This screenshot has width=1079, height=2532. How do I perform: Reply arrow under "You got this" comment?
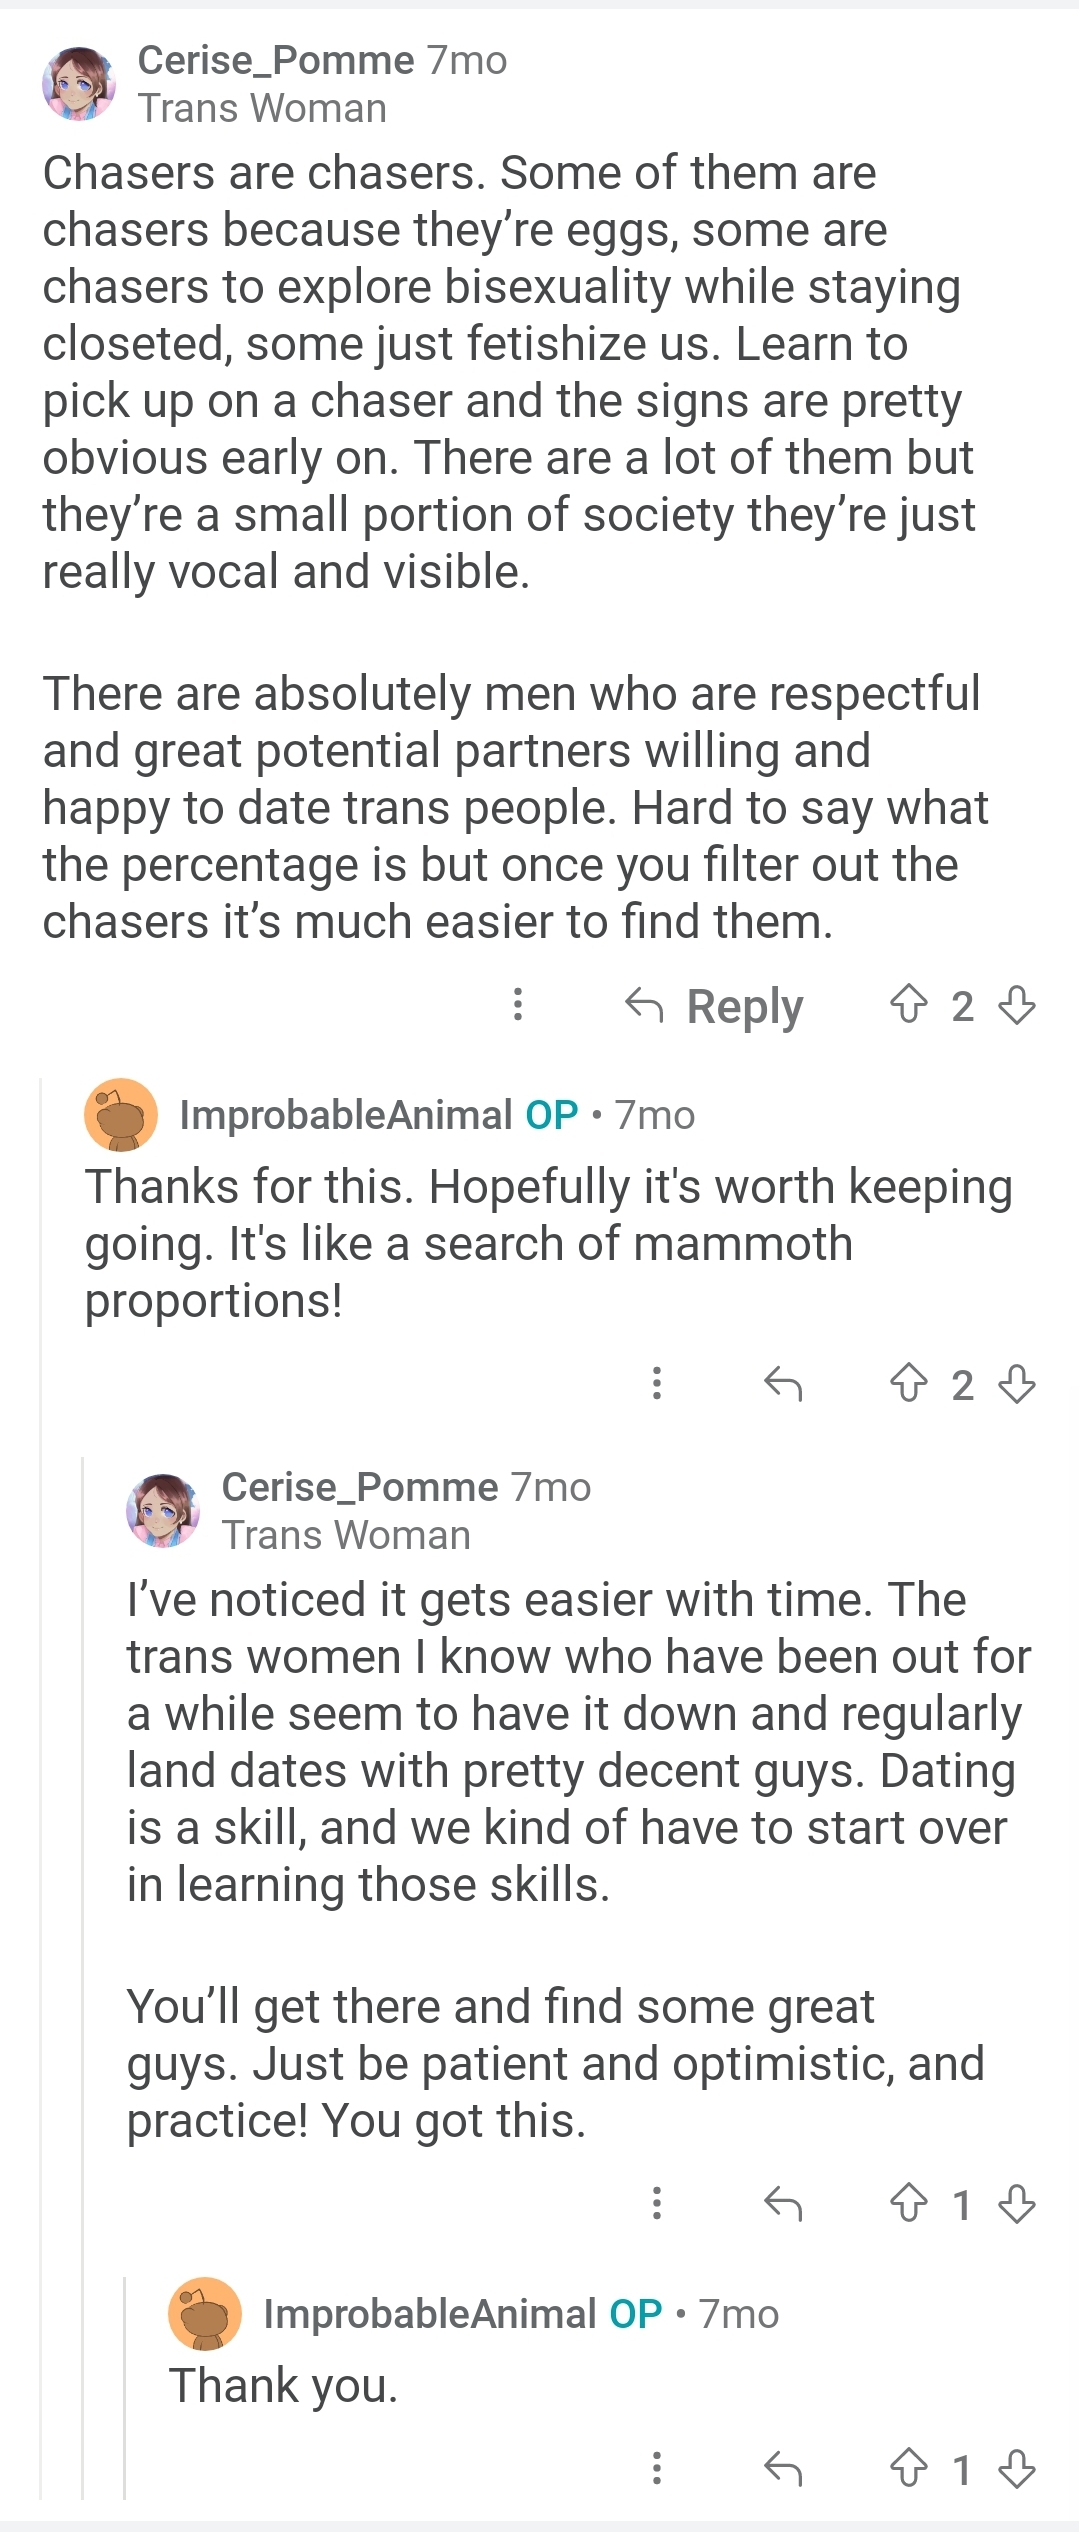tap(782, 2204)
